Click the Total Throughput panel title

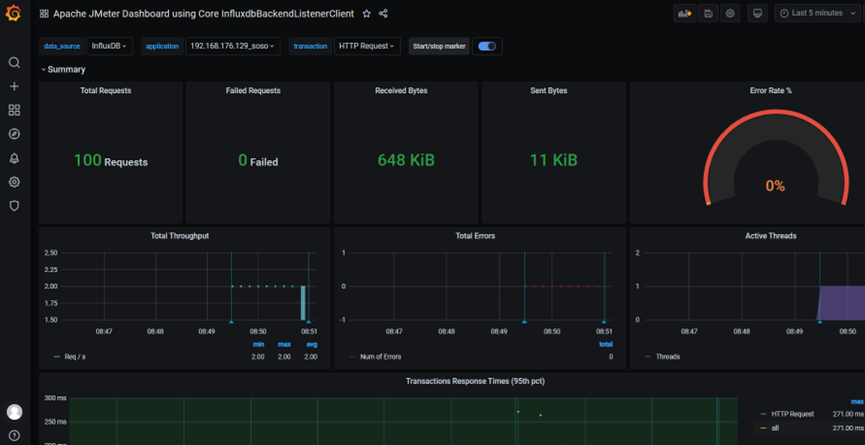(x=180, y=235)
